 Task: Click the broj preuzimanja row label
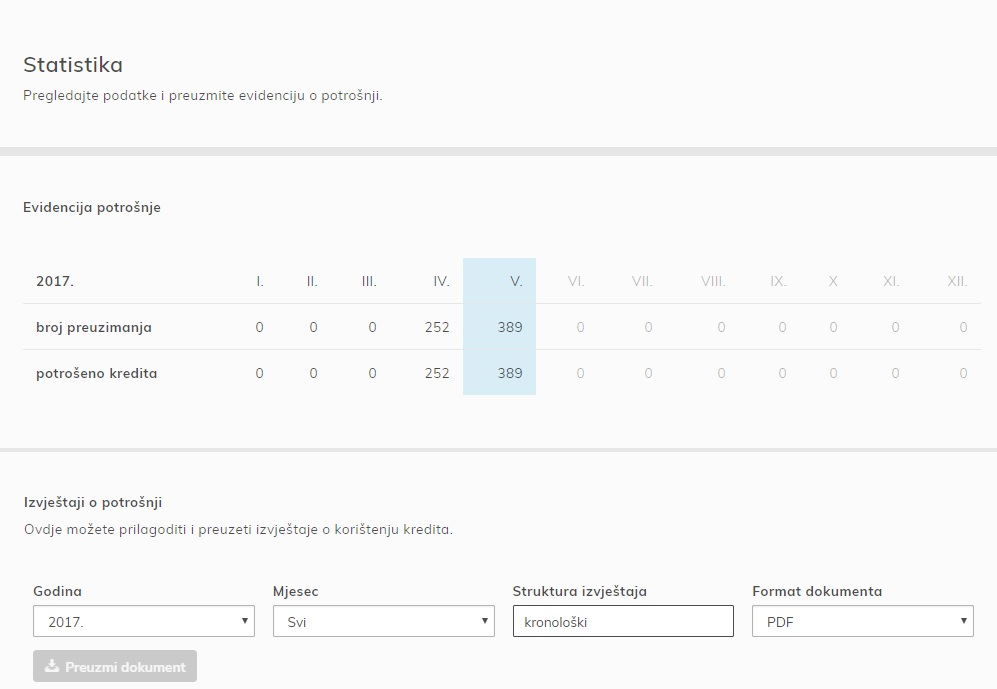[x=94, y=327]
